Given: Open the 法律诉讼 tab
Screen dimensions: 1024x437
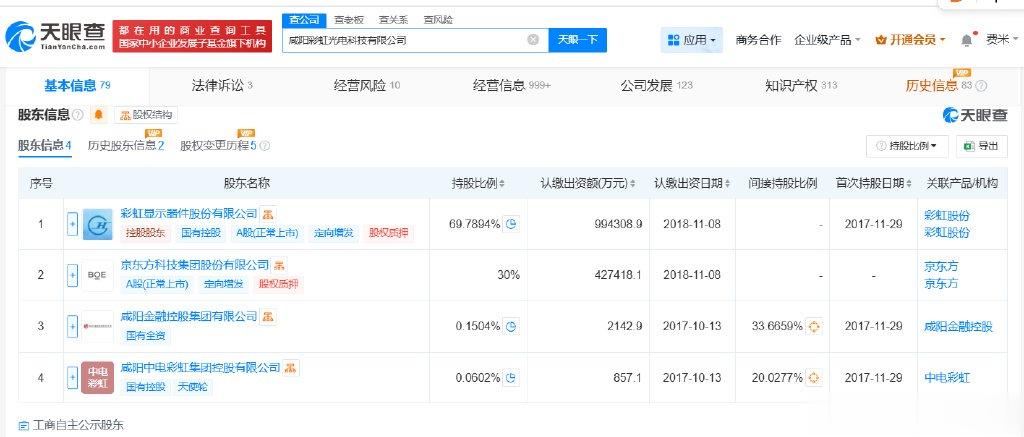Looking at the screenshot, I should [x=222, y=86].
